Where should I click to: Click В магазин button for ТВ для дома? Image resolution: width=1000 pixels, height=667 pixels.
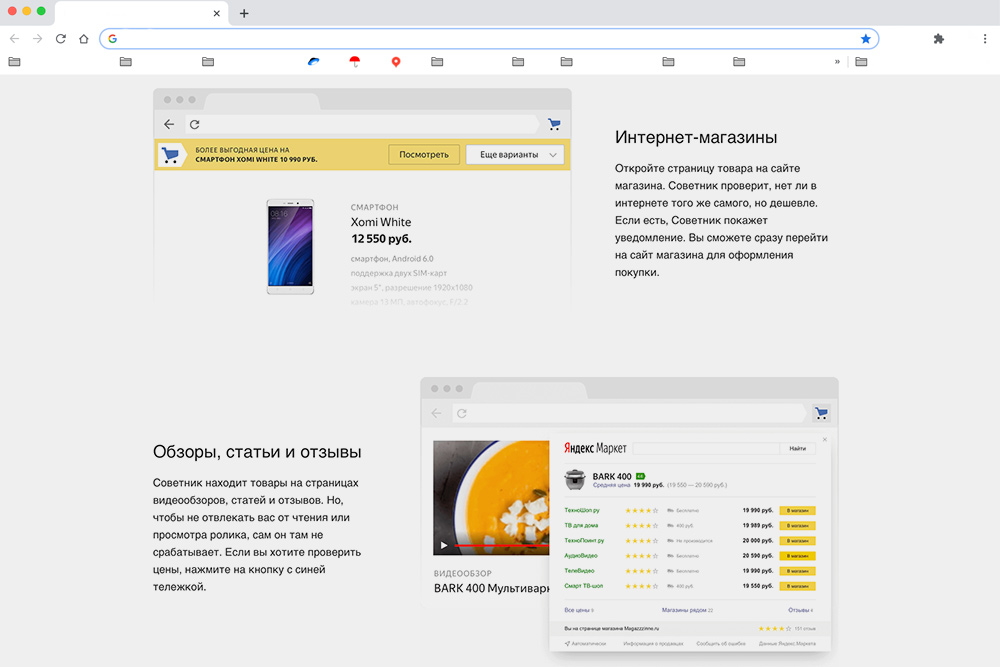797,525
